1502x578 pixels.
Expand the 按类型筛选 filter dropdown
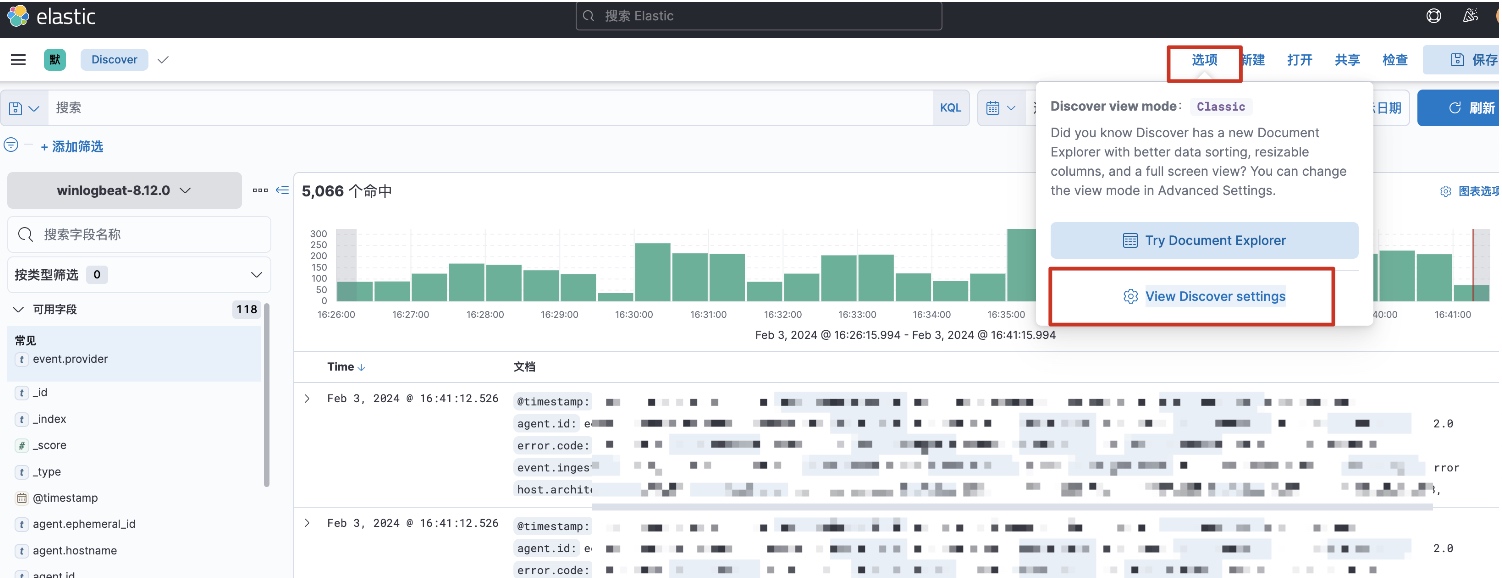(x=138, y=274)
